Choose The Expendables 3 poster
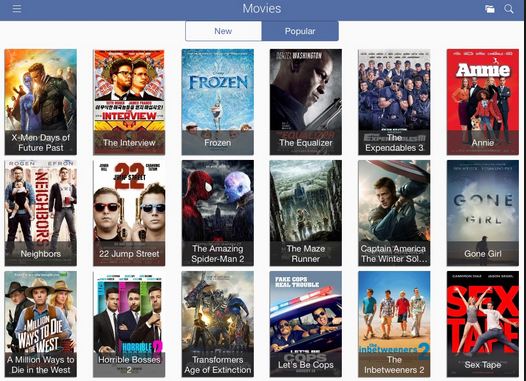Image resolution: width=526 pixels, height=381 pixels. (x=394, y=102)
